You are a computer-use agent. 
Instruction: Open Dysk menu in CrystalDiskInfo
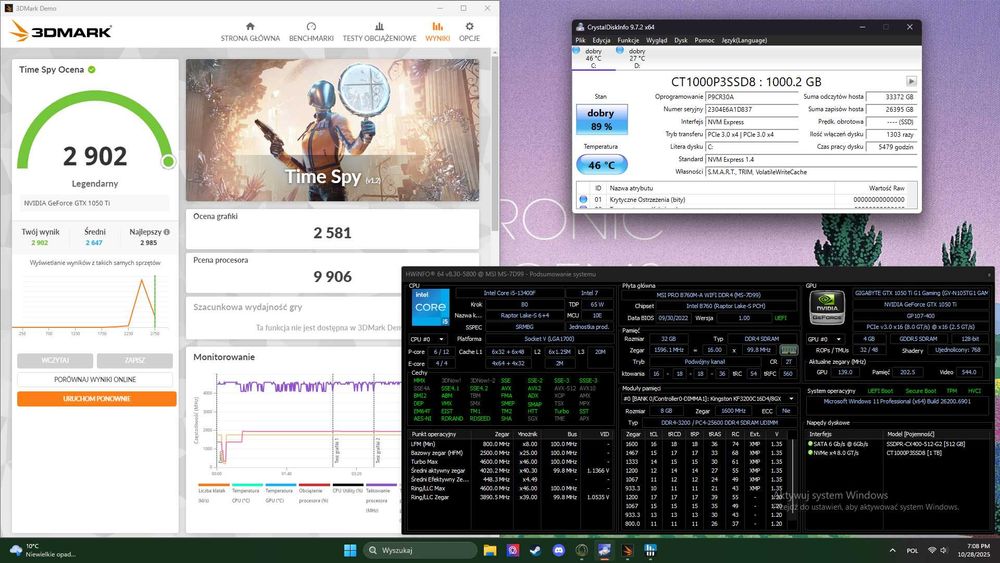680,40
